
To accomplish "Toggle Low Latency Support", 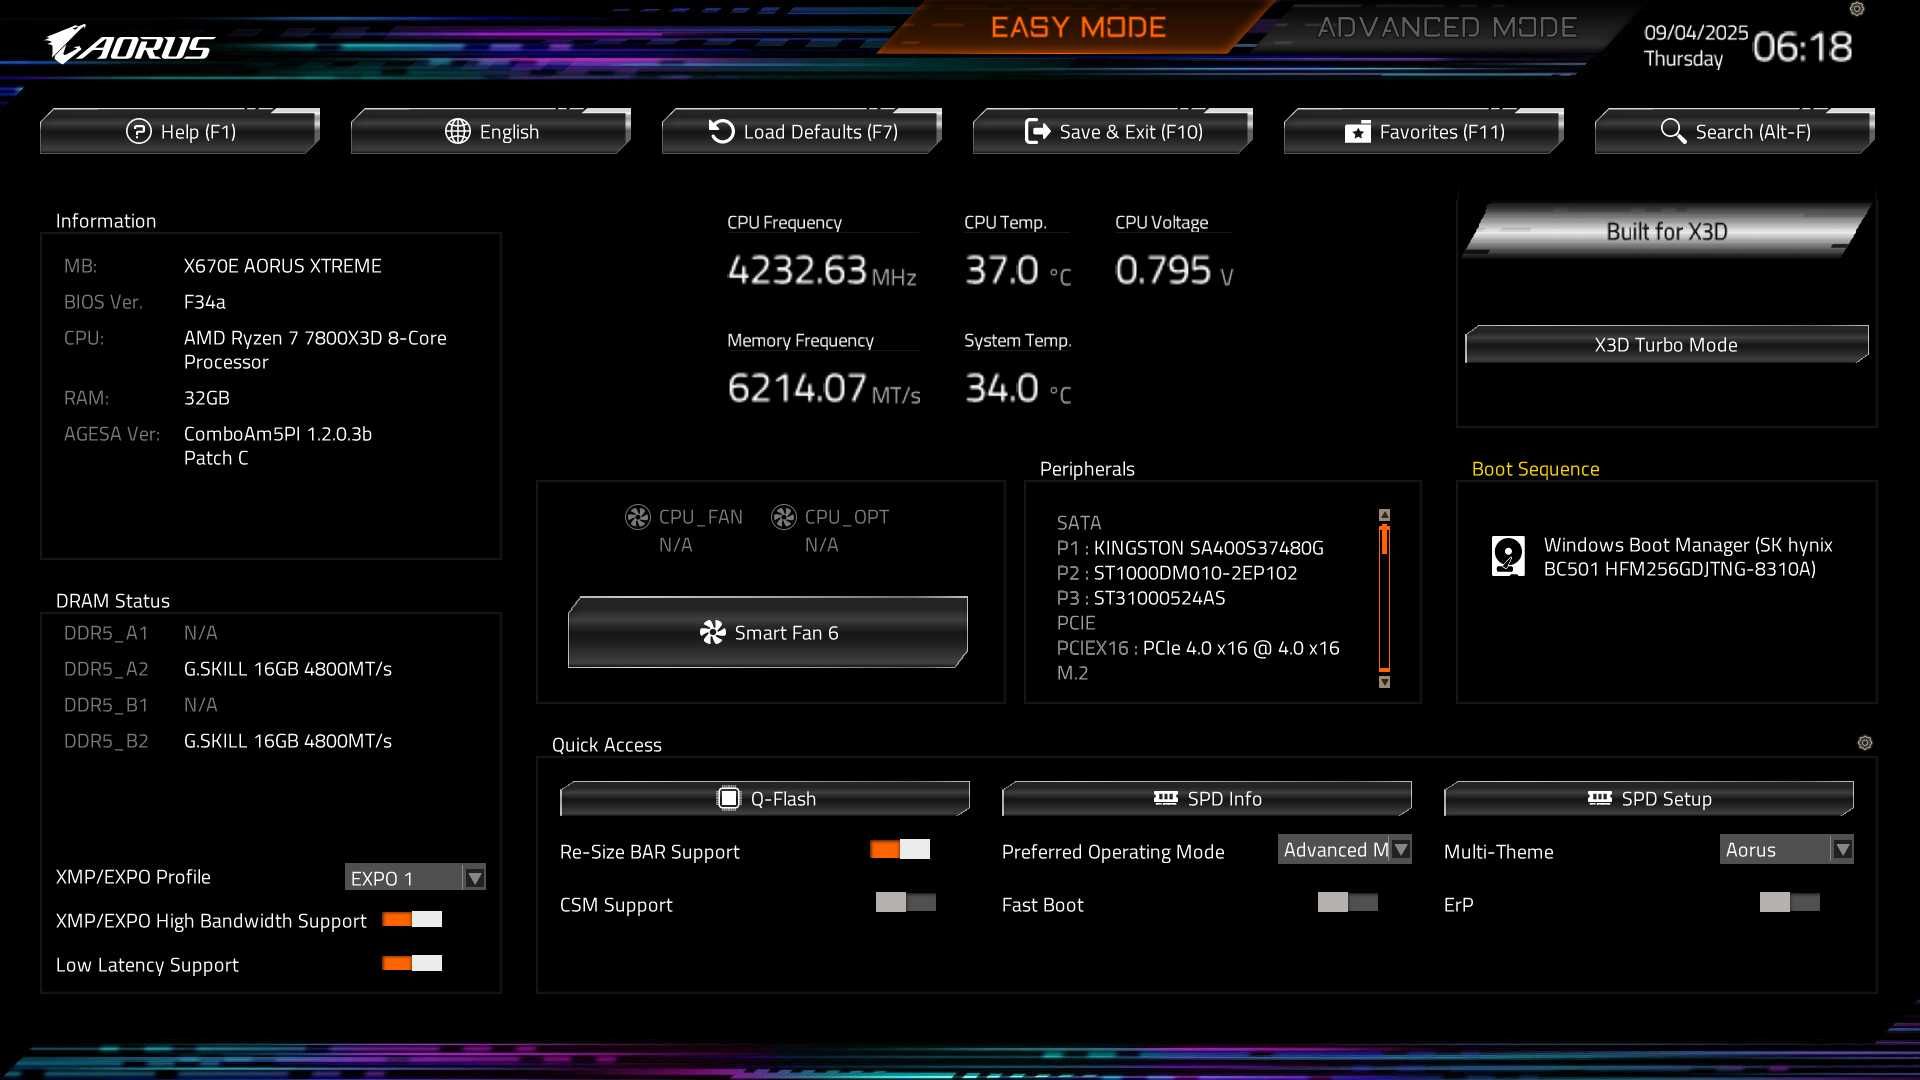I will (412, 963).
